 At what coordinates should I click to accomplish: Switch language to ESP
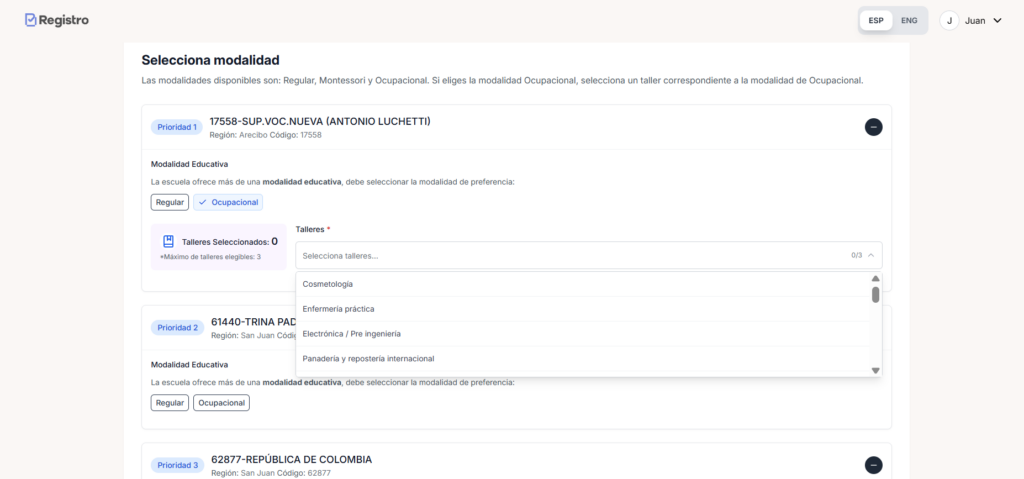[876, 20]
